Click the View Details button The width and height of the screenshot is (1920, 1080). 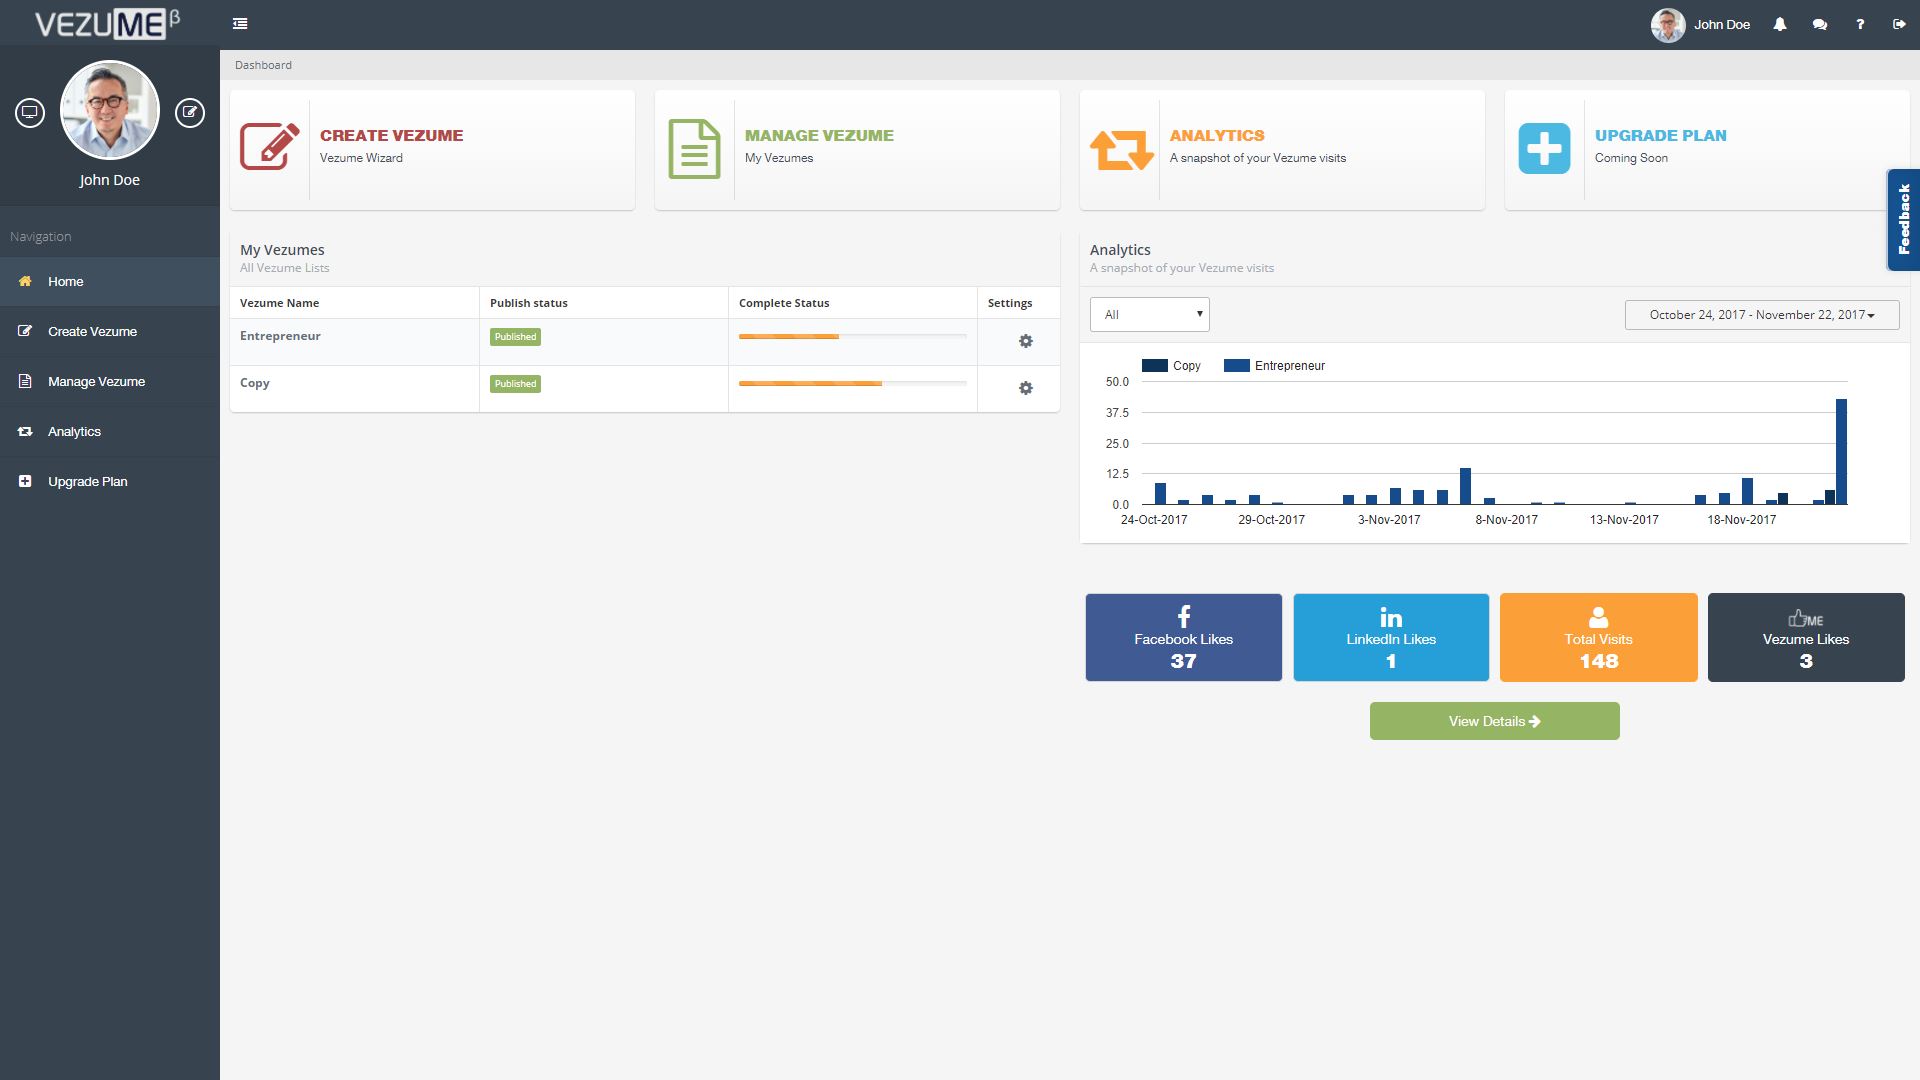(x=1494, y=721)
